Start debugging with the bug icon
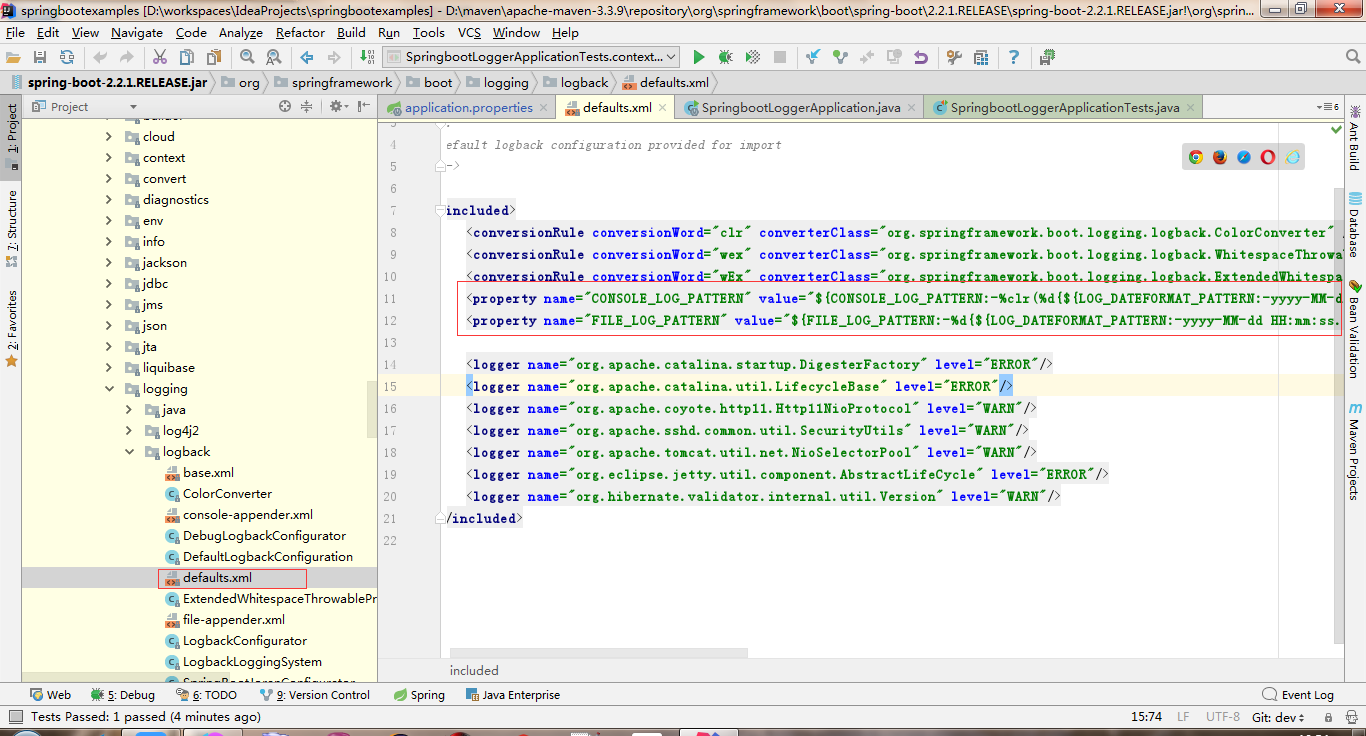The image size is (1366, 736). (725, 57)
